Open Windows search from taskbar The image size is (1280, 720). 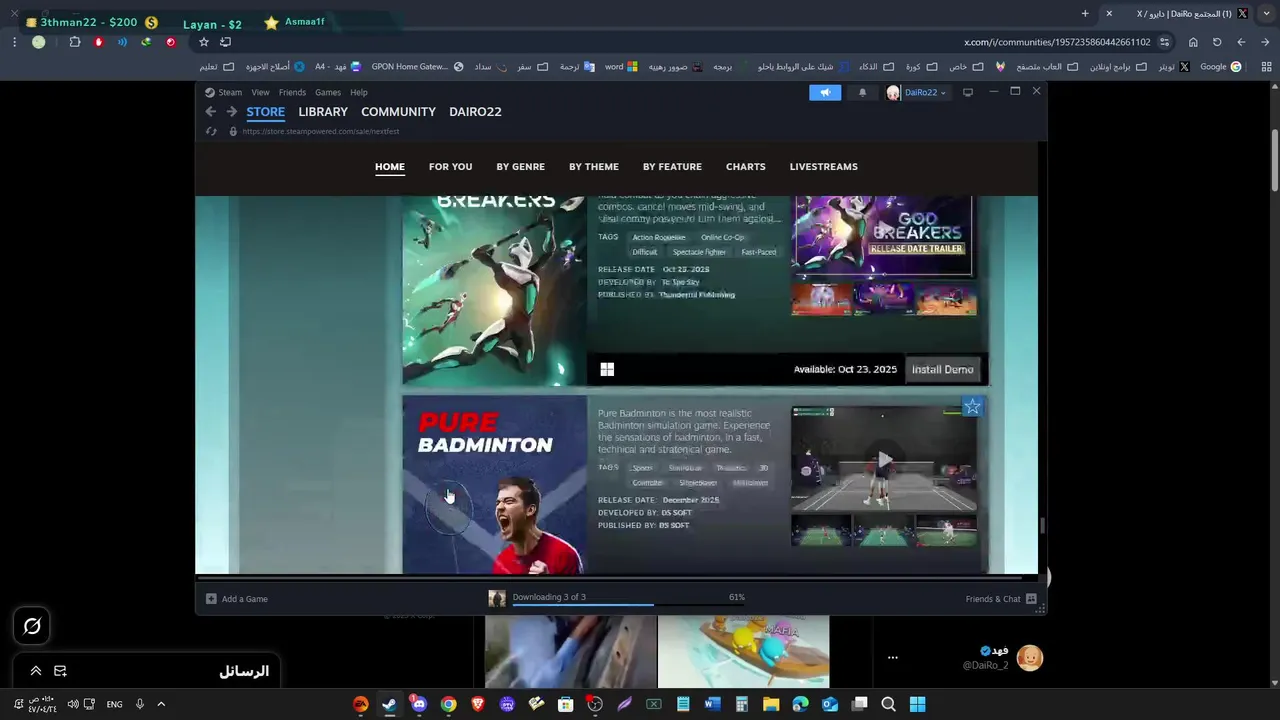pos(888,704)
